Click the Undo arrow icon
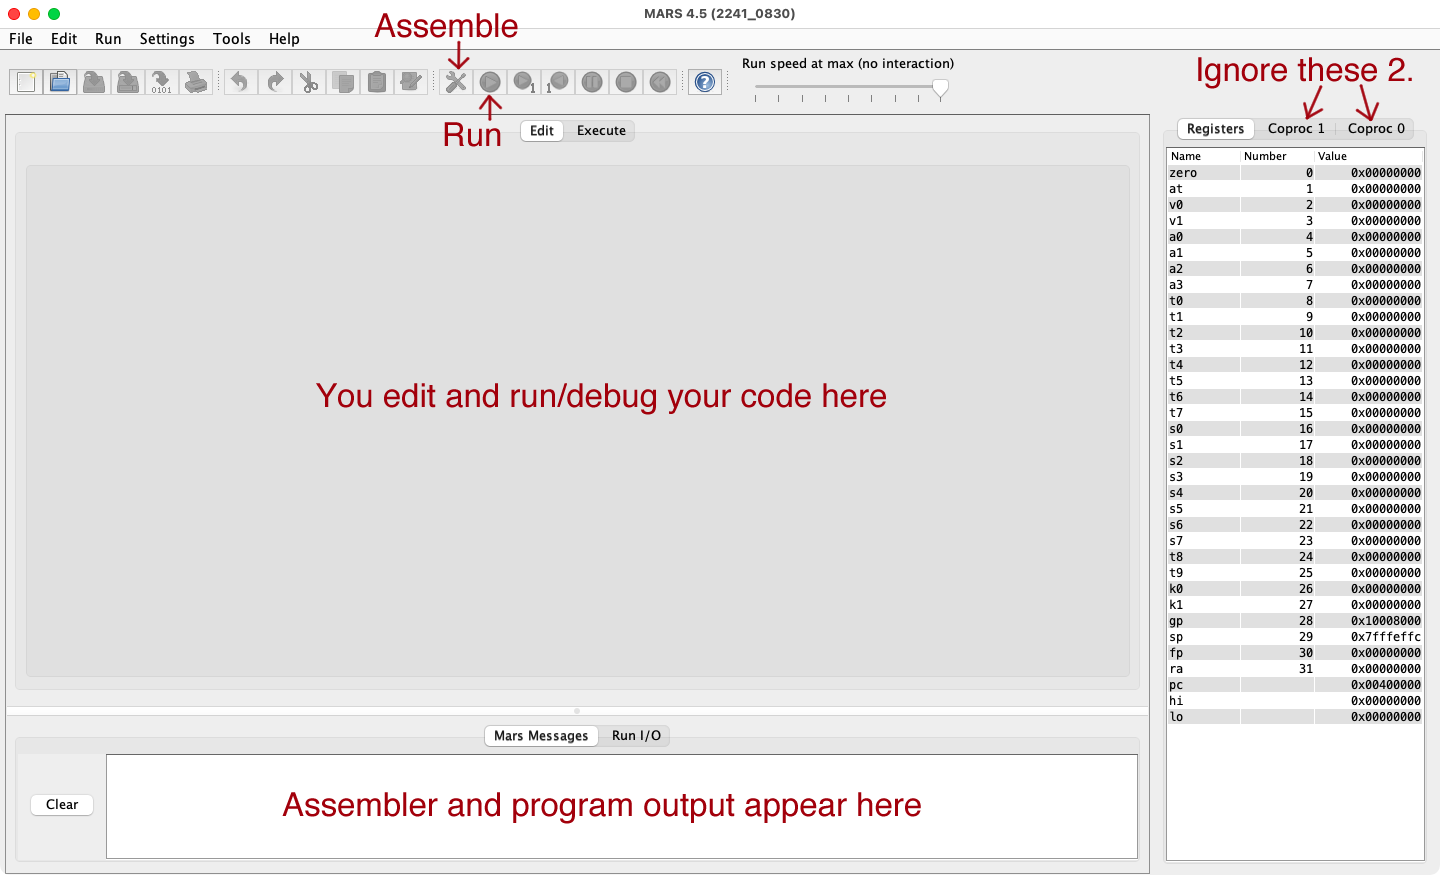The image size is (1440, 875). 240,82
